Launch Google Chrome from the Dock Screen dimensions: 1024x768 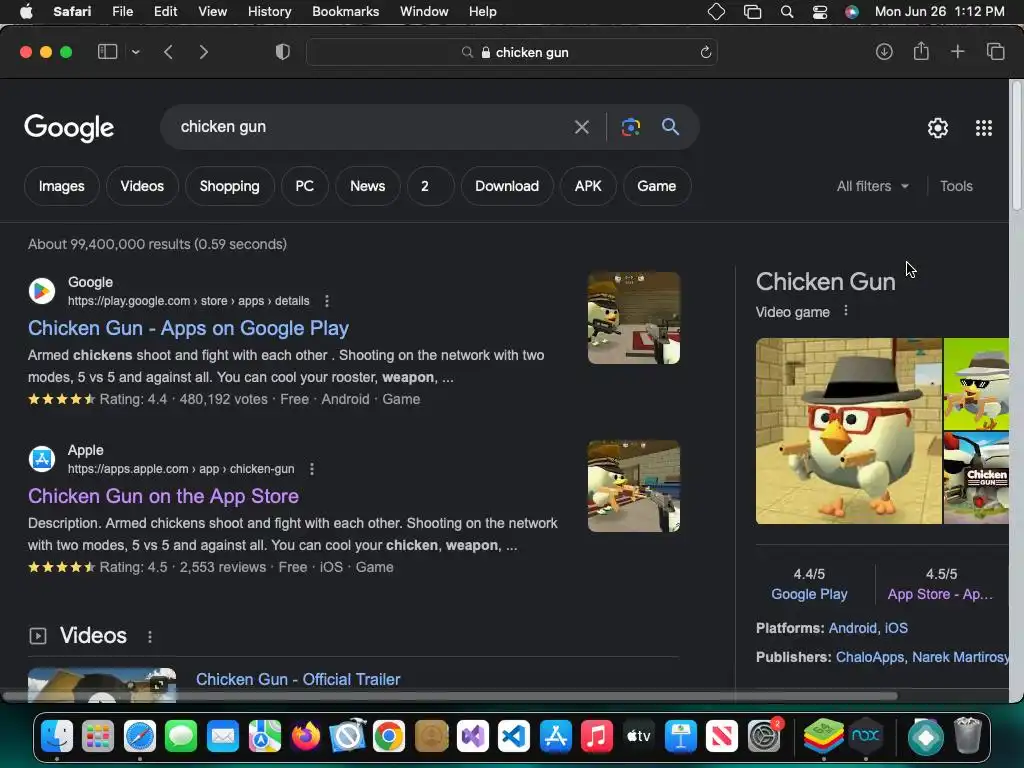(389, 737)
